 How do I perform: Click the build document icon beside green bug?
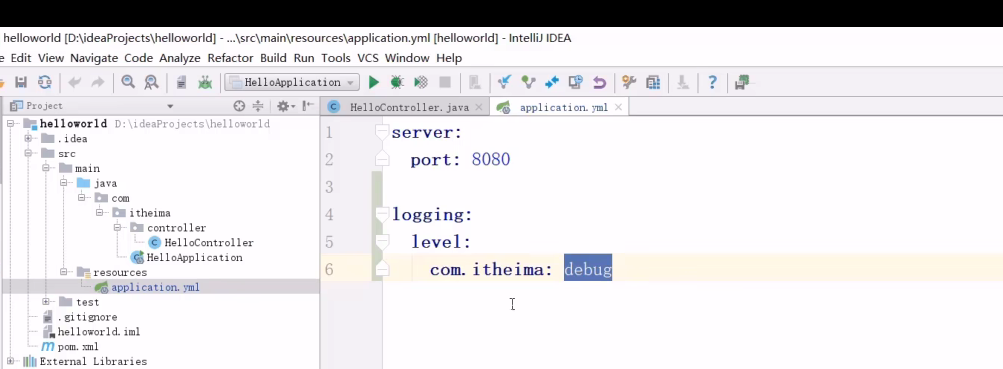[182, 82]
